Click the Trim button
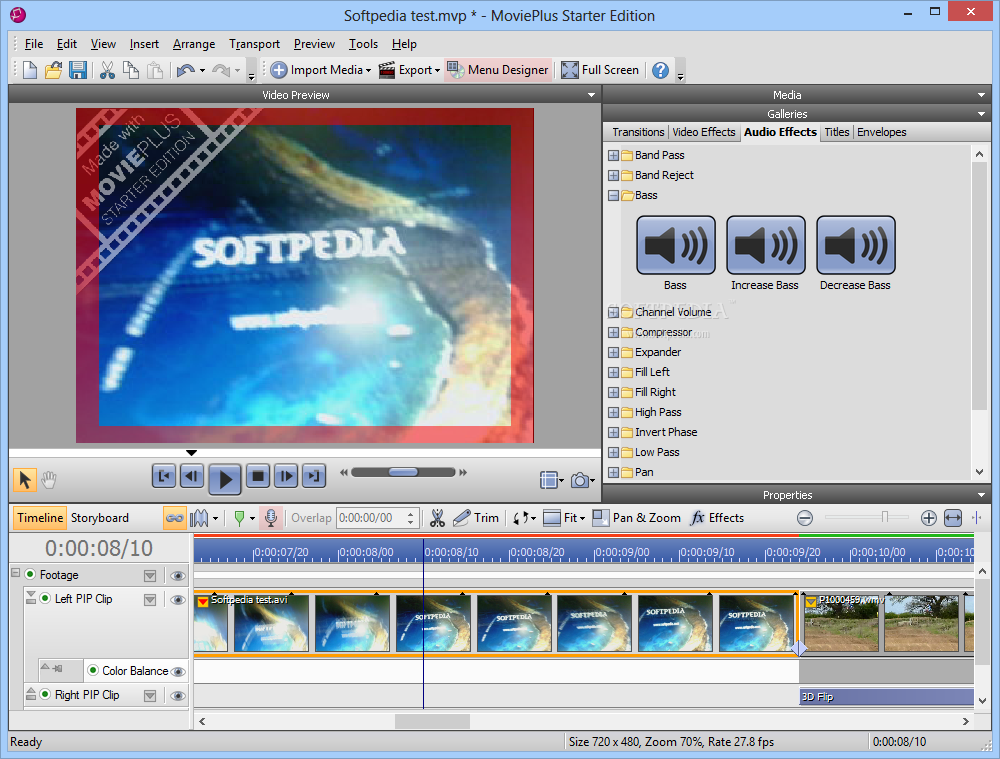 [476, 518]
